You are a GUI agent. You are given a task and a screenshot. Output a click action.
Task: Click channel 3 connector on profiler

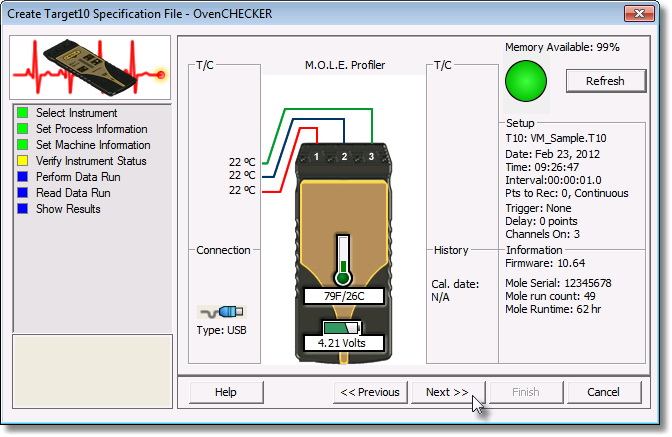(371, 156)
